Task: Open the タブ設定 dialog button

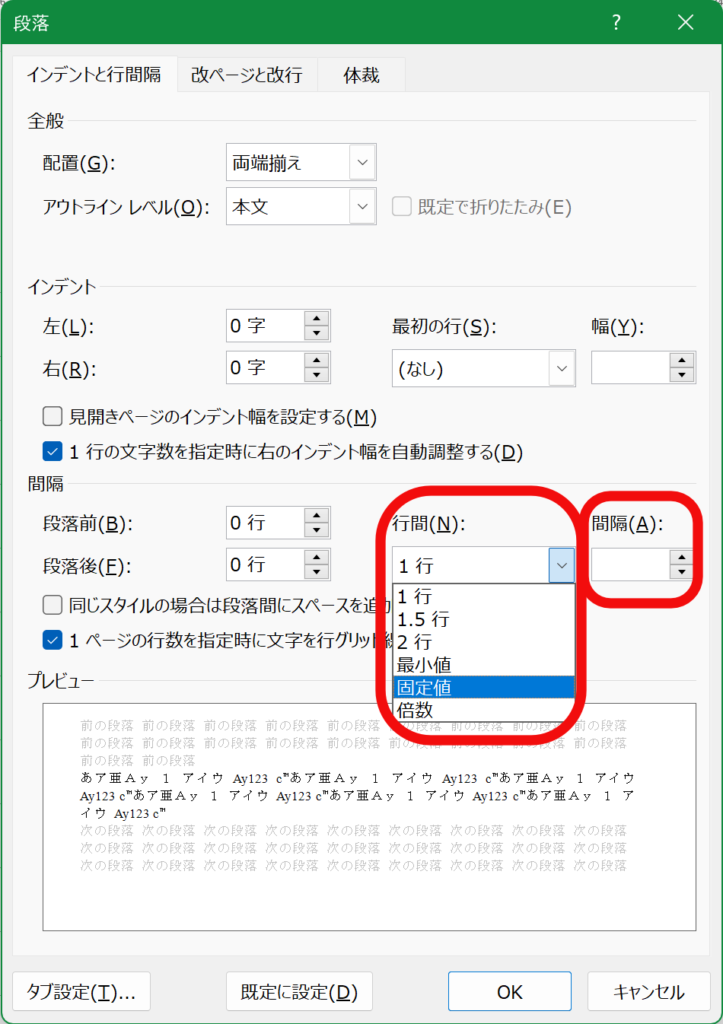Action: coord(82,992)
